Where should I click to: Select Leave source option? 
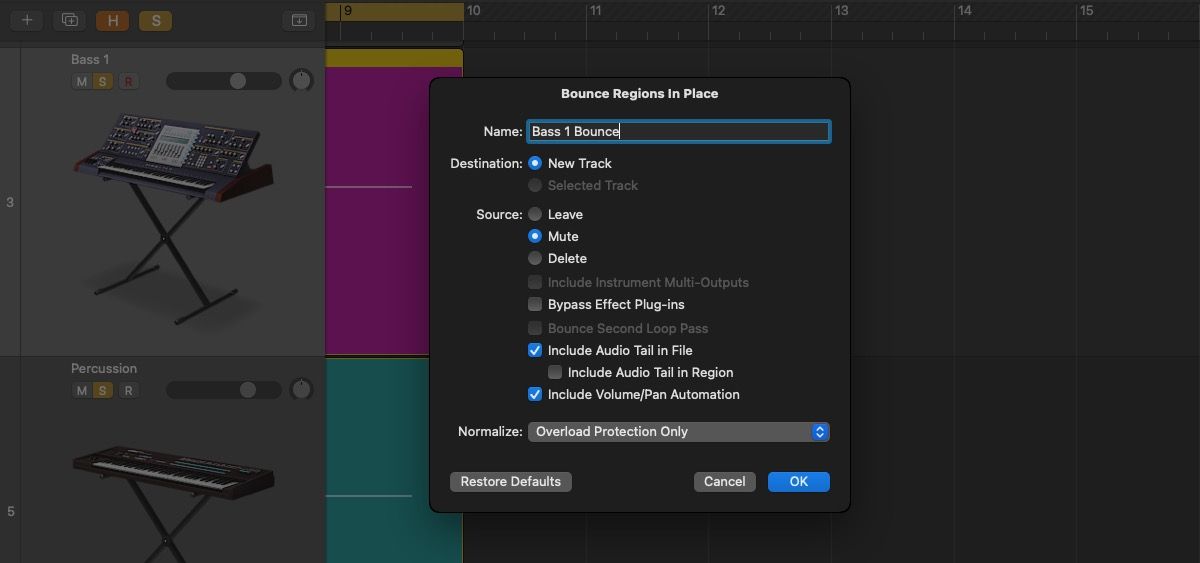[x=535, y=214]
